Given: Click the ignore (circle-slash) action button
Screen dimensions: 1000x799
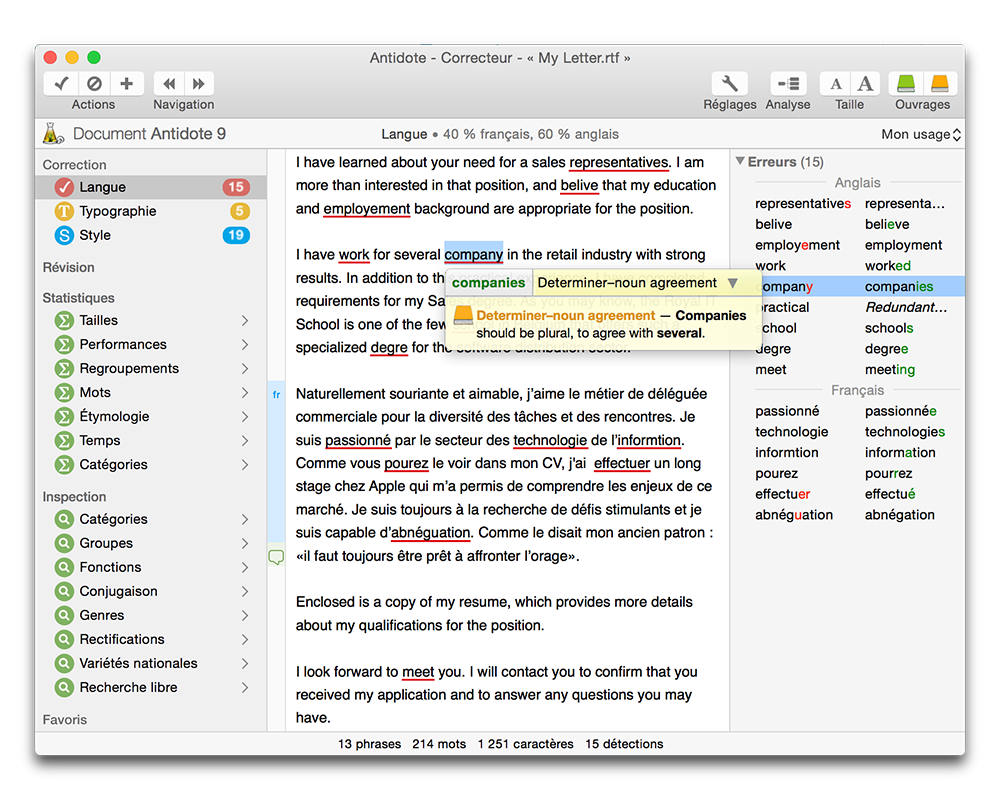Looking at the screenshot, I should coord(94,84).
